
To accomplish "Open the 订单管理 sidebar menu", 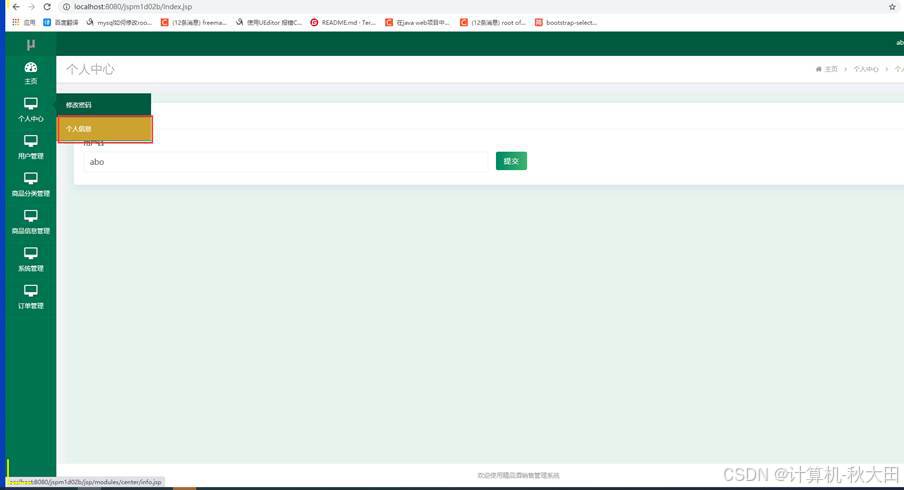I will (31, 297).
